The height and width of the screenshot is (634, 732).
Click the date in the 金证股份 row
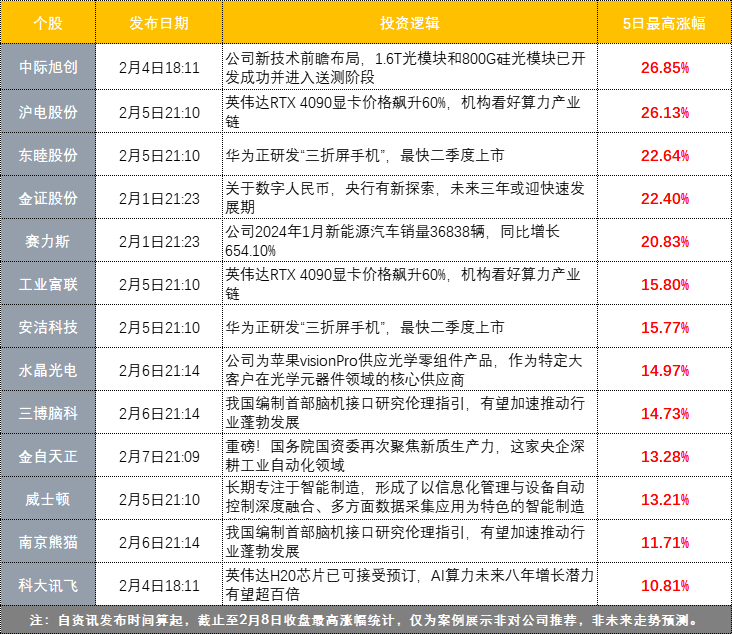pyautogui.click(x=159, y=198)
